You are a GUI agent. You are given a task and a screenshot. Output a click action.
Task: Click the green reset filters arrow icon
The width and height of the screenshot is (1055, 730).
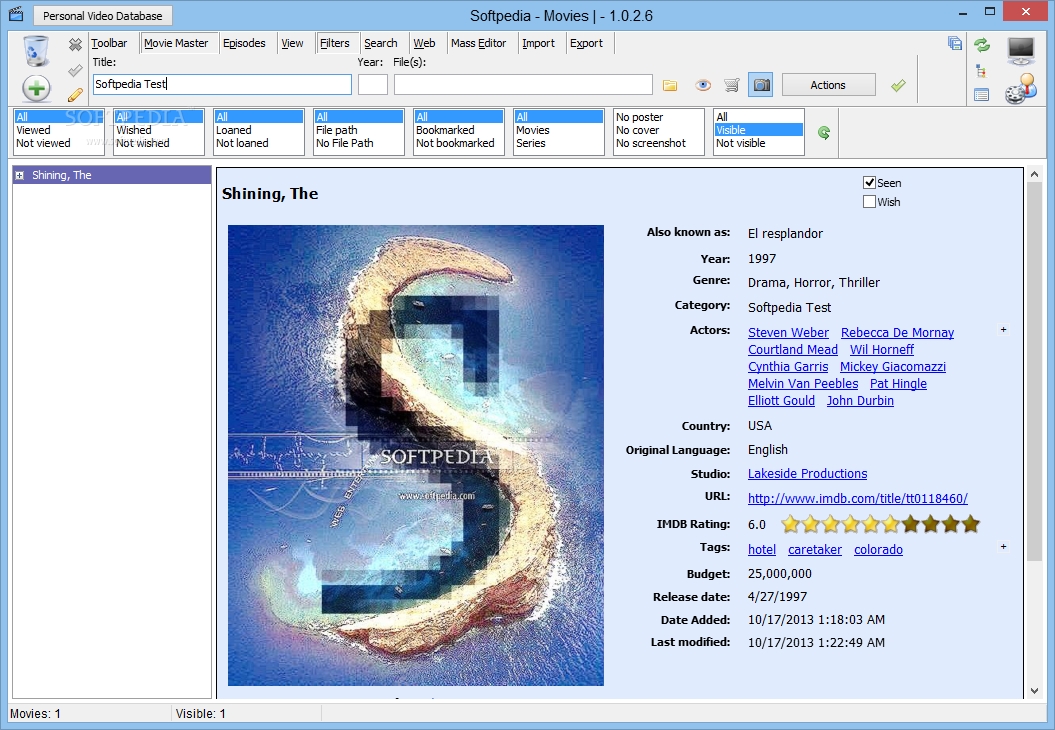click(x=824, y=133)
